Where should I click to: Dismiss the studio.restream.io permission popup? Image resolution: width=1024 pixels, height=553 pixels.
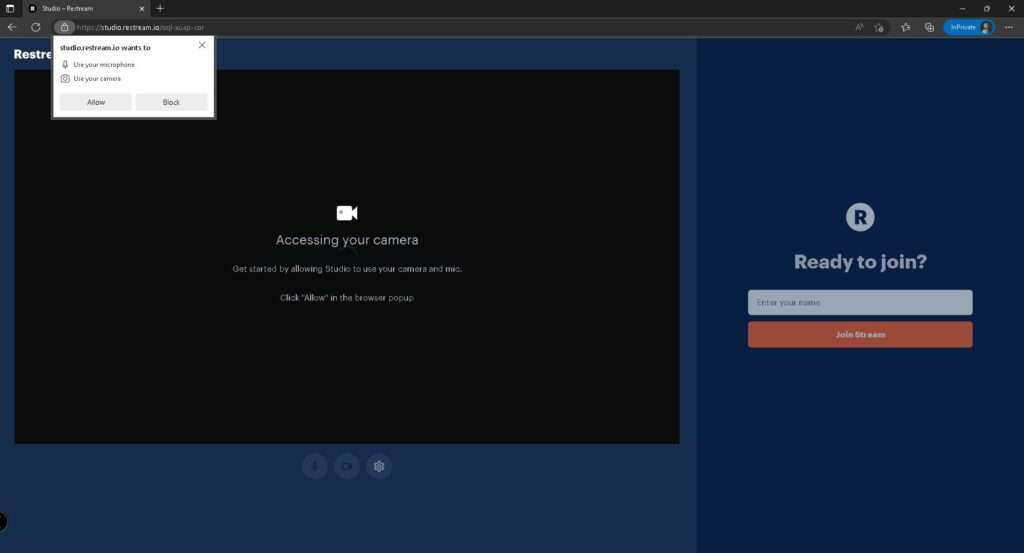tap(202, 45)
